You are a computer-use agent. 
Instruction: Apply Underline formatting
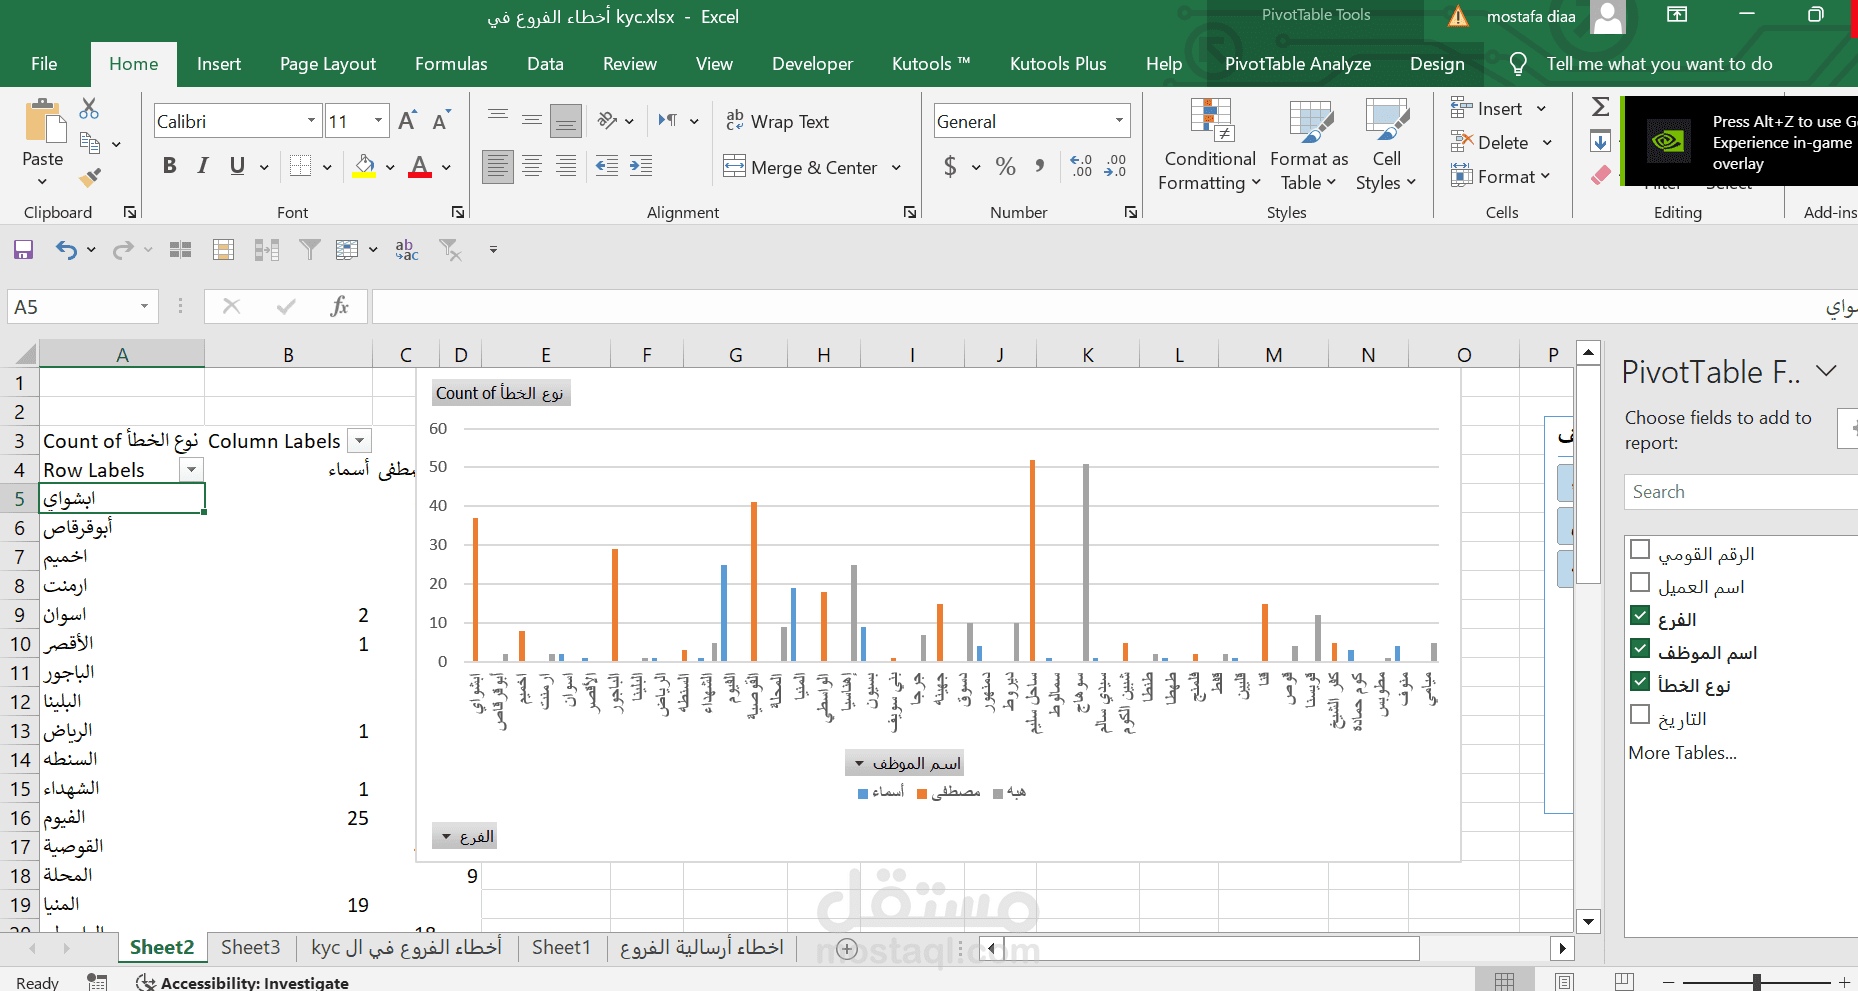237,166
